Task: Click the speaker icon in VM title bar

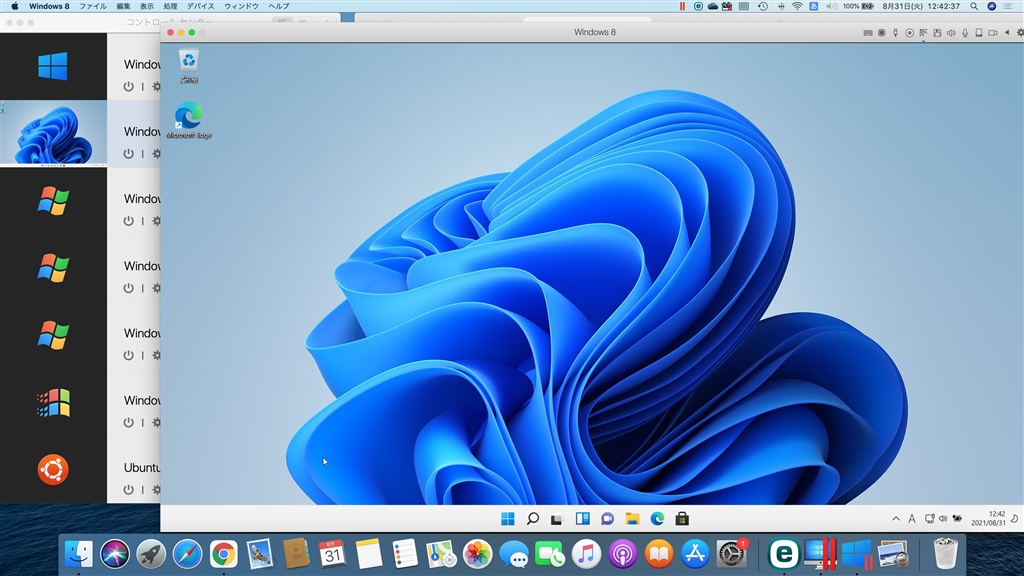Action: tap(951, 33)
